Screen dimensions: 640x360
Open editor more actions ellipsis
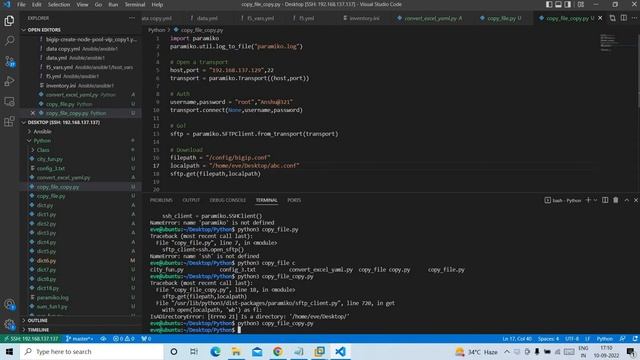[634, 18]
